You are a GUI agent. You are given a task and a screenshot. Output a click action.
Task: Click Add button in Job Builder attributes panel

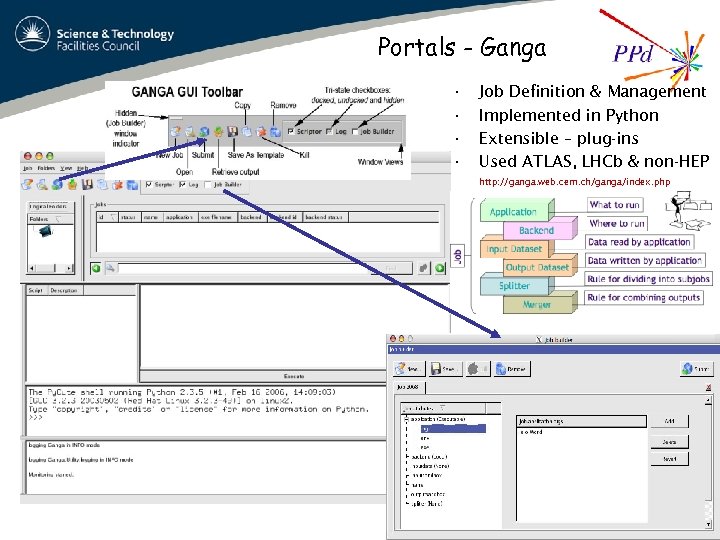670,421
